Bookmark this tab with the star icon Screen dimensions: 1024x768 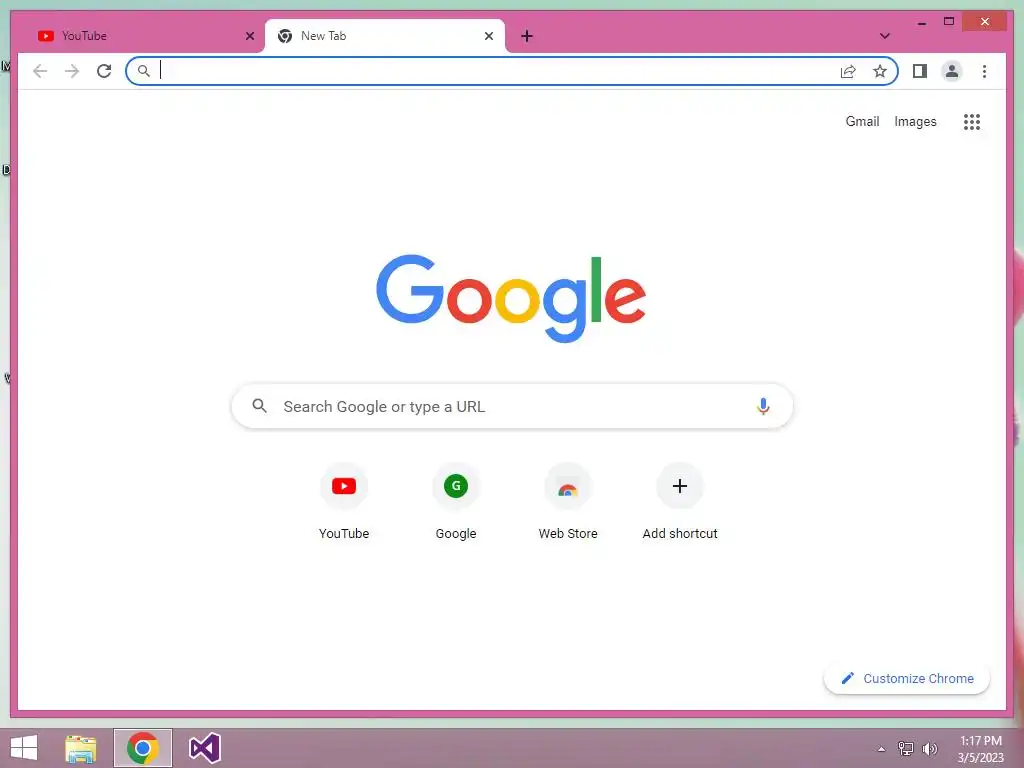pyautogui.click(x=880, y=71)
